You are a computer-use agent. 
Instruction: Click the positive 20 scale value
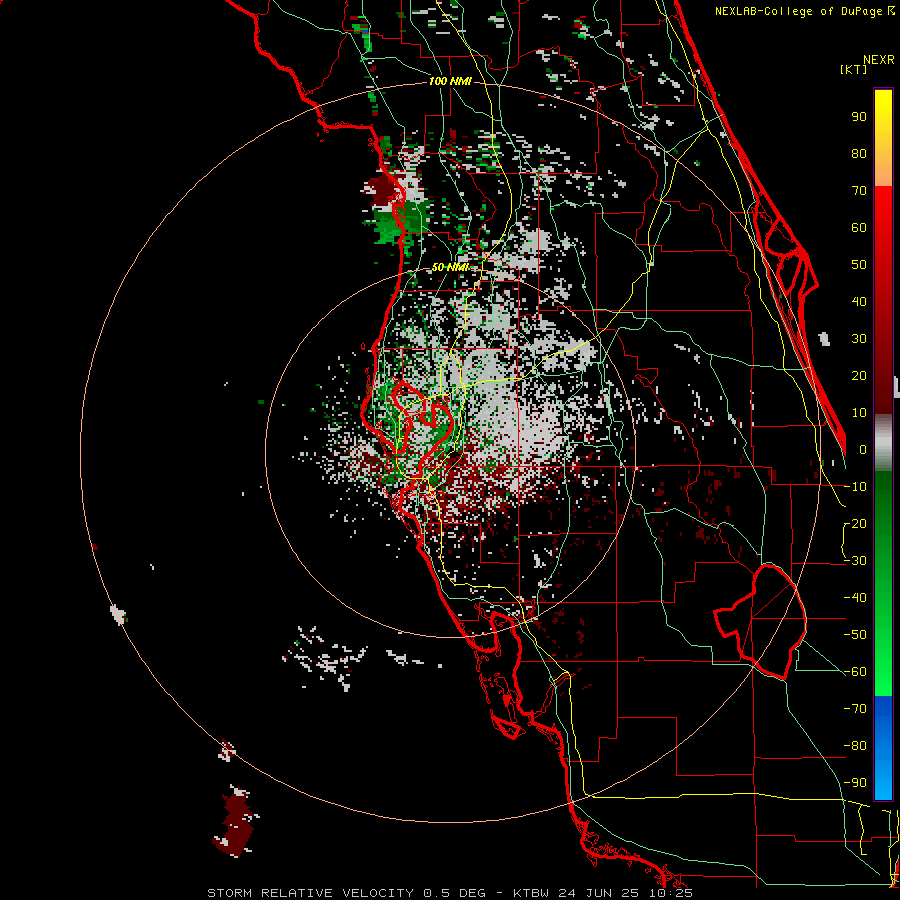pos(859,376)
